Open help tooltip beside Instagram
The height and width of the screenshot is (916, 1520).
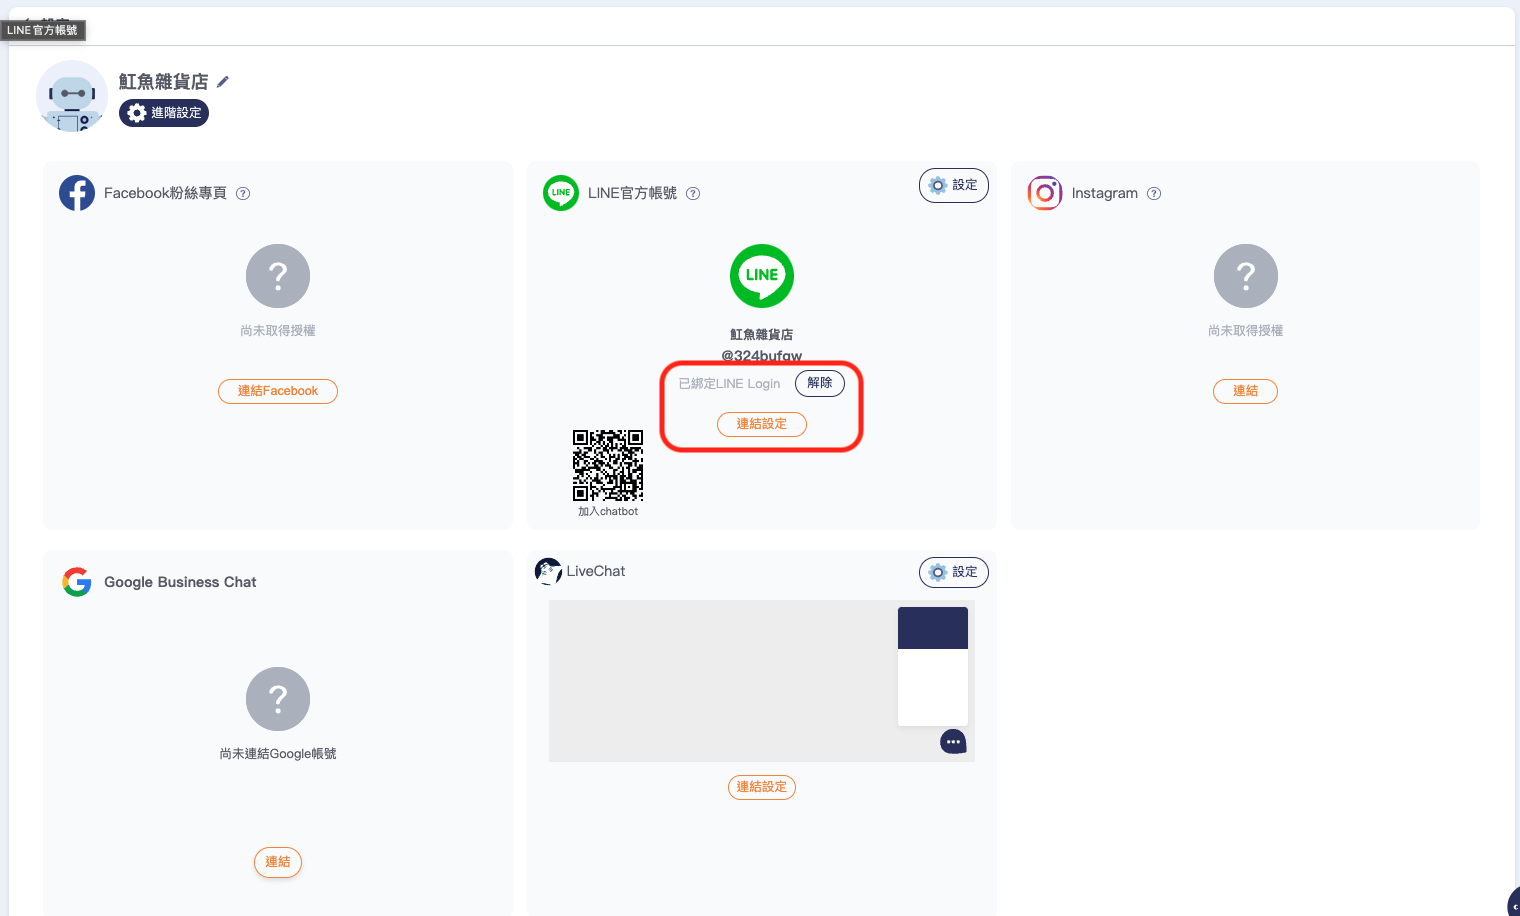(x=1154, y=194)
